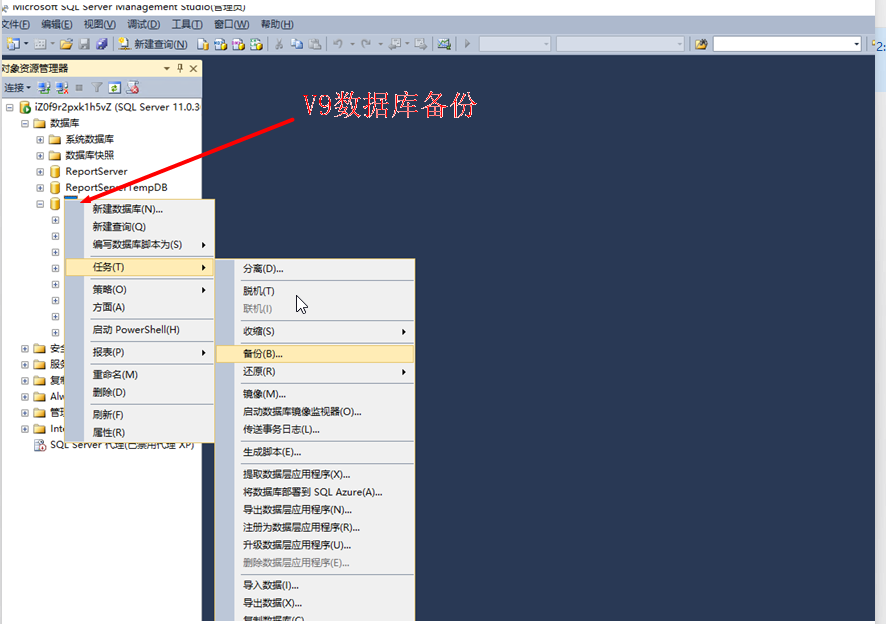Expand the 系统数据库 folder node
Viewport: 886px width, 624px height.
point(40,139)
